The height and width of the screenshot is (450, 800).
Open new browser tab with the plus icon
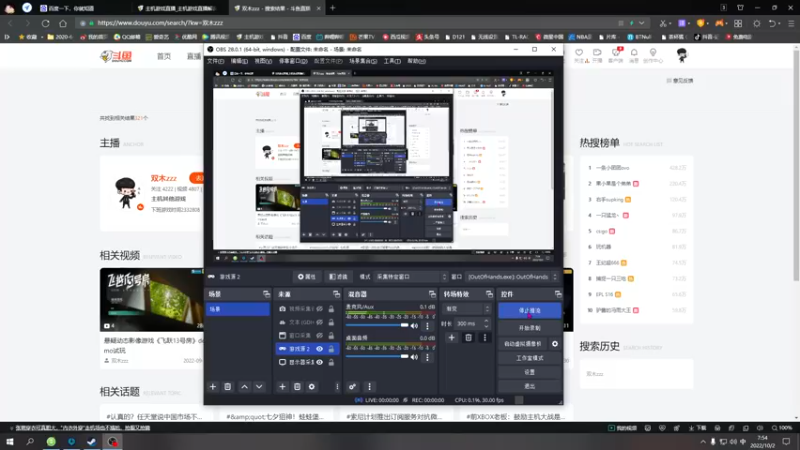[333, 8]
